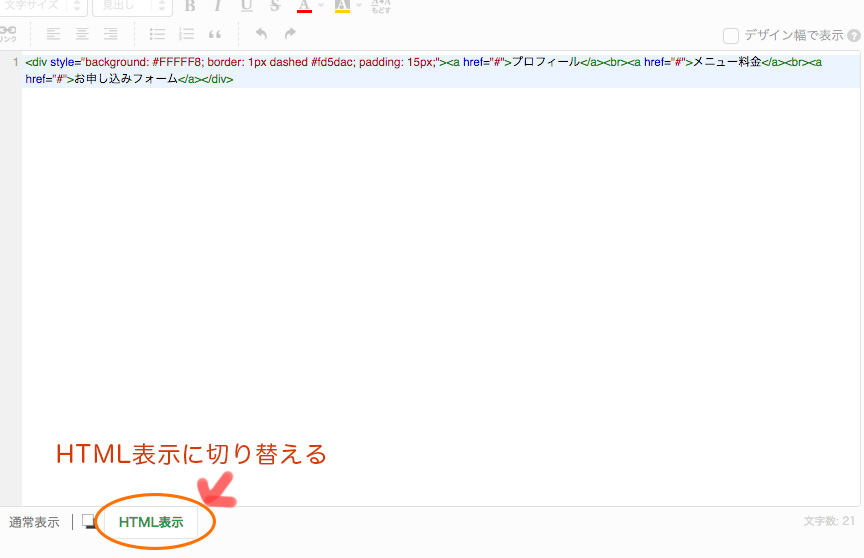Open the 見出し heading dropdown
This screenshot has height=558, width=864.
tap(132, 7)
